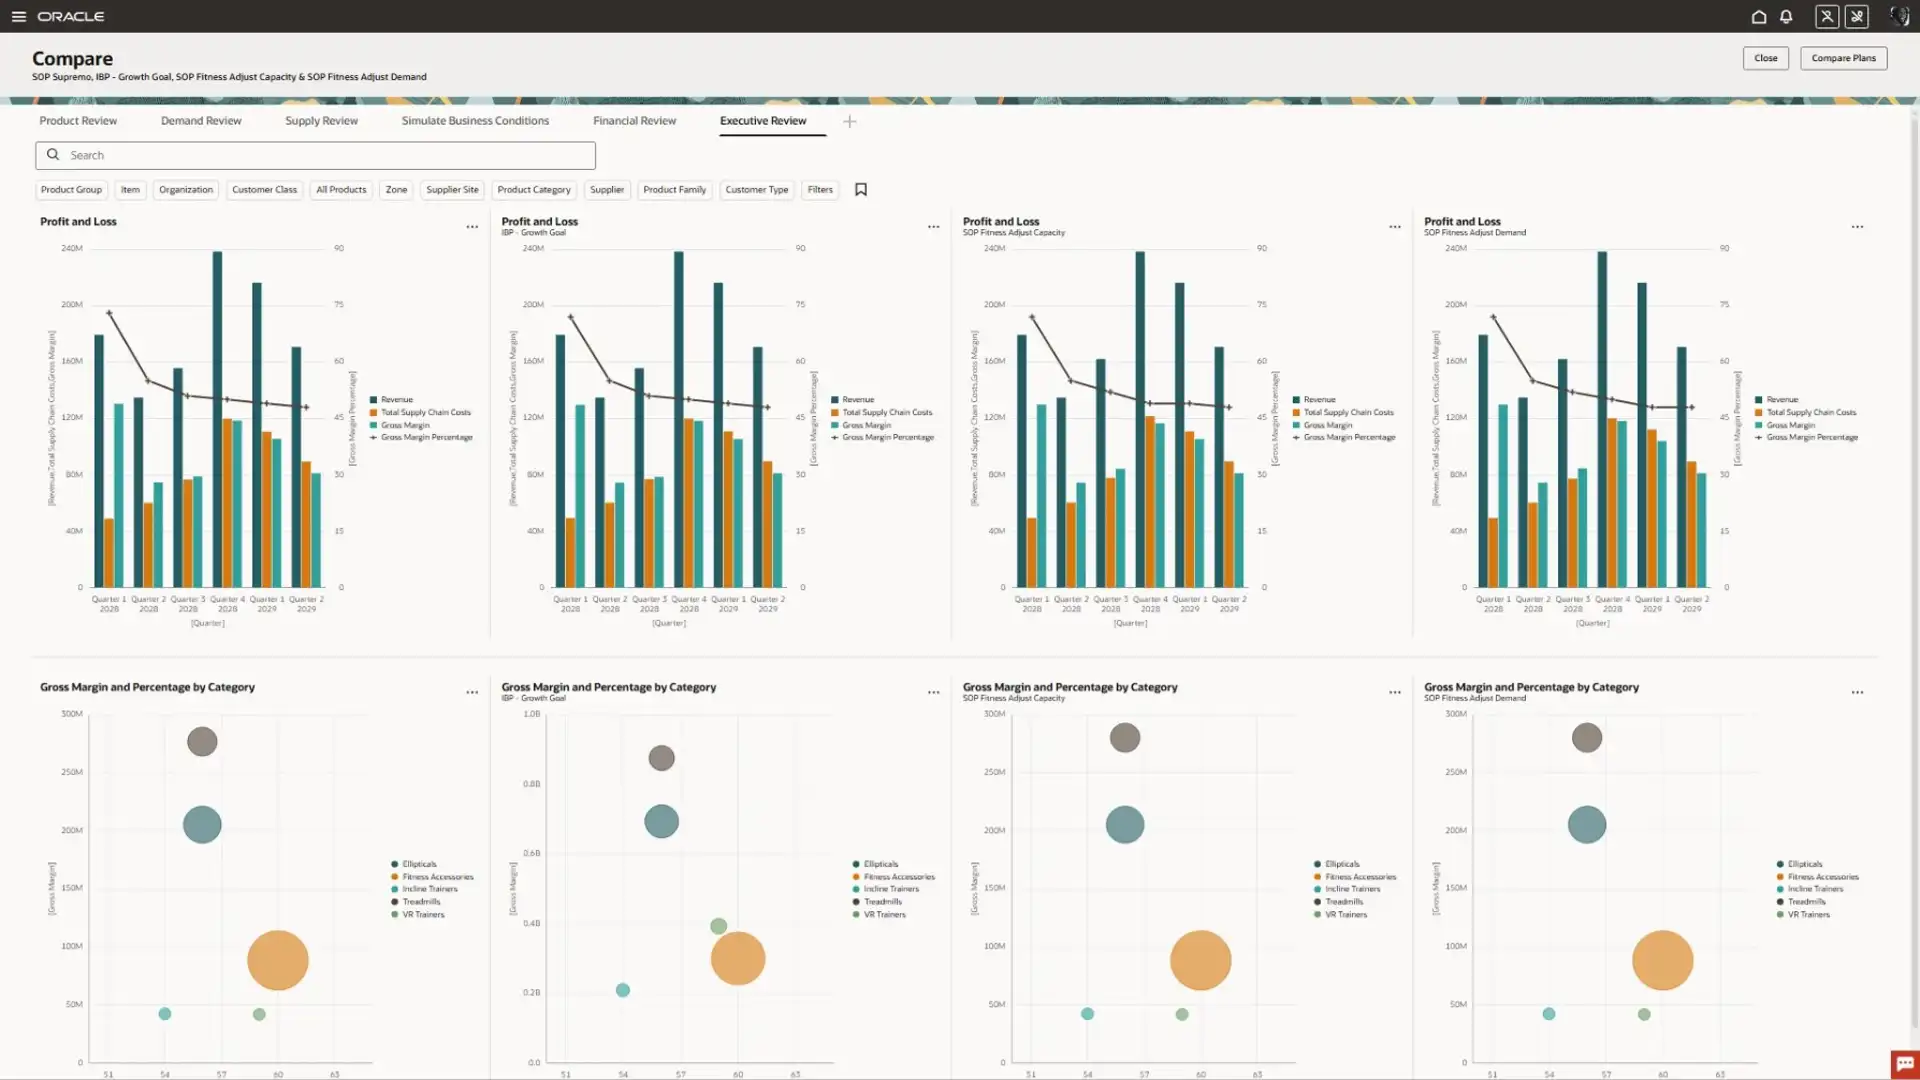Image resolution: width=1920 pixels, height=1080 pixels.
Task: Click the bookmark icon beside Filters
Action: 861,190
